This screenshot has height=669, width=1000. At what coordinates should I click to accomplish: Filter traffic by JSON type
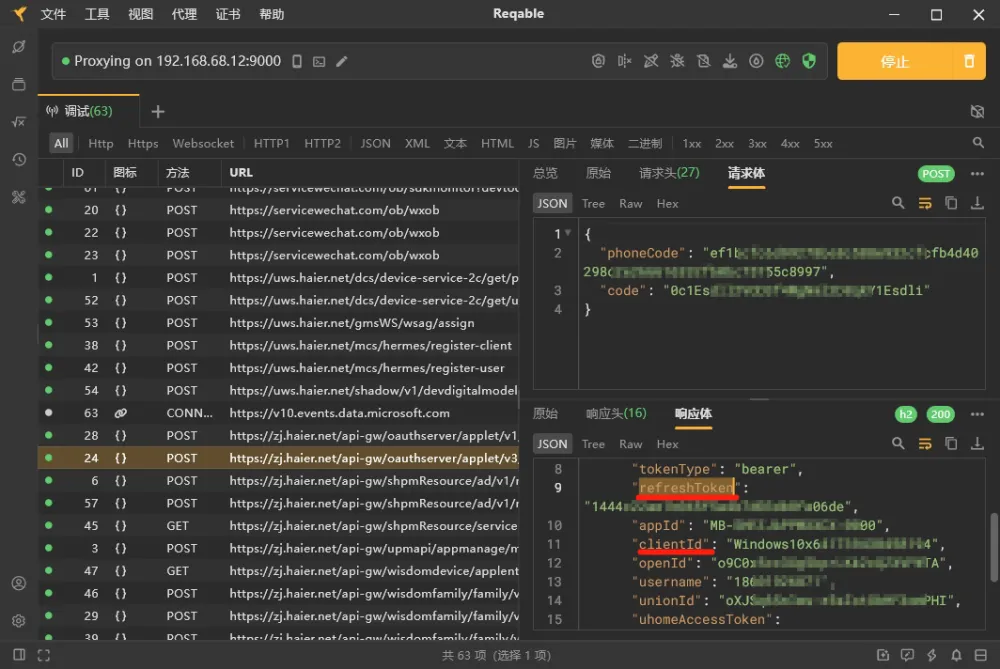[x=375, y=143]
